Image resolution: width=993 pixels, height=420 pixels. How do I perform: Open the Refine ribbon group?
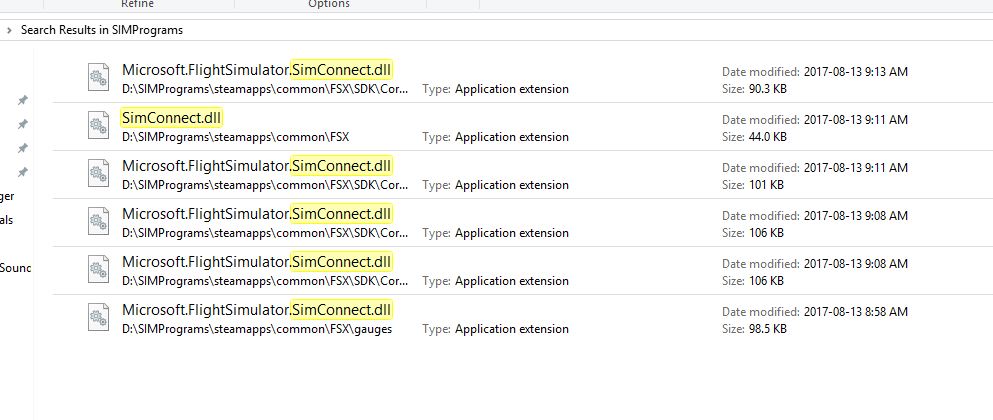pyautogui.click(x=137, y=4)
